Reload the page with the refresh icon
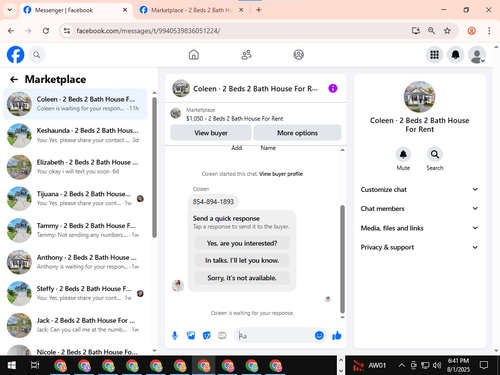Viewport: 500px width, 375px height. [x=46, y=31]
